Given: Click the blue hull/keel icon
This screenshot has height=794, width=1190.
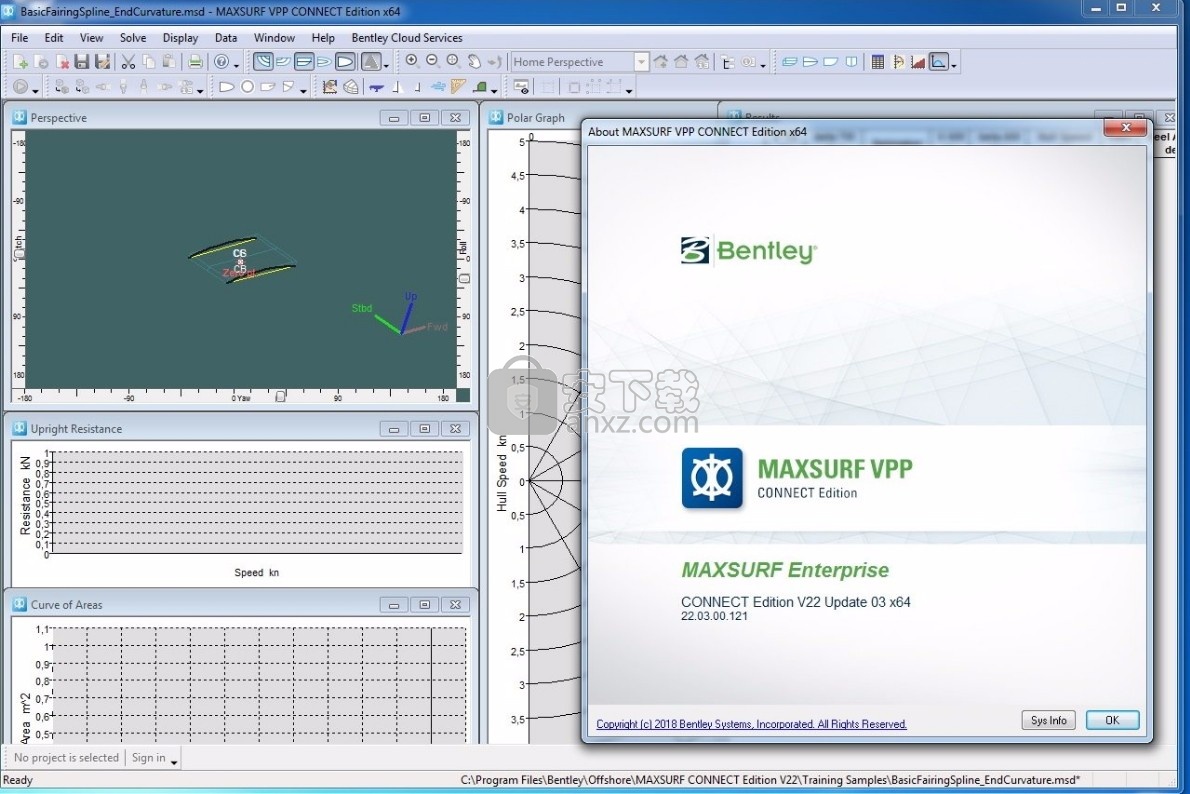Looking at the screenshot, I should tap(376, 87).
